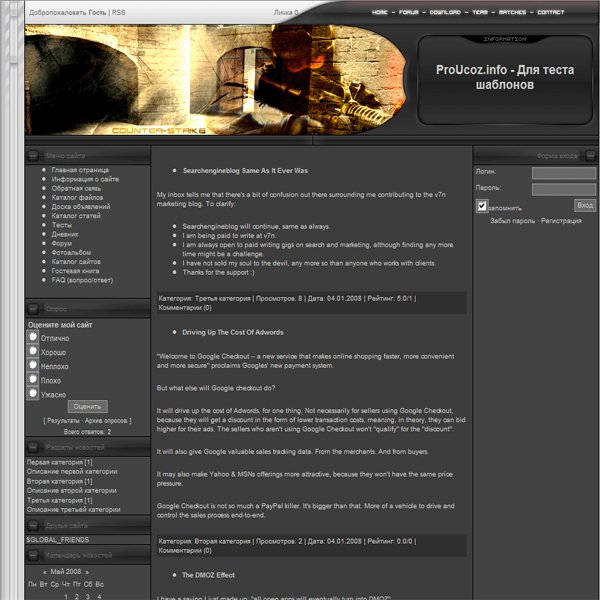
Task: Collapse the Календарь новостей block icon
Action: [x=33, y=555]
